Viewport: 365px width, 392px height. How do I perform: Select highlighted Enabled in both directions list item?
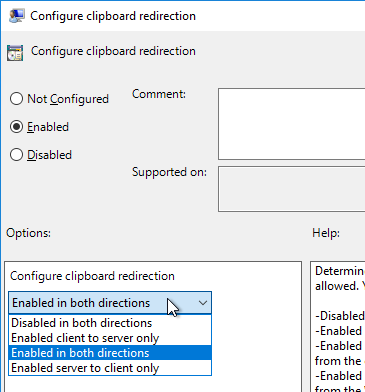point(110,353)
